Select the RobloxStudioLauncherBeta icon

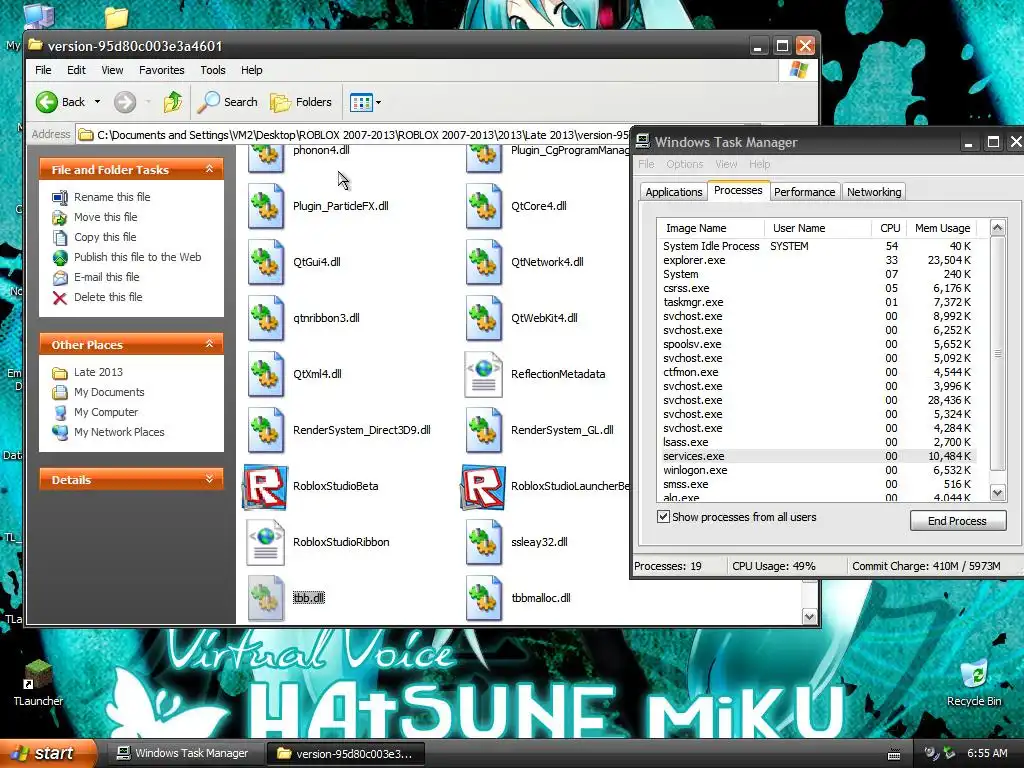click(483, 487)
